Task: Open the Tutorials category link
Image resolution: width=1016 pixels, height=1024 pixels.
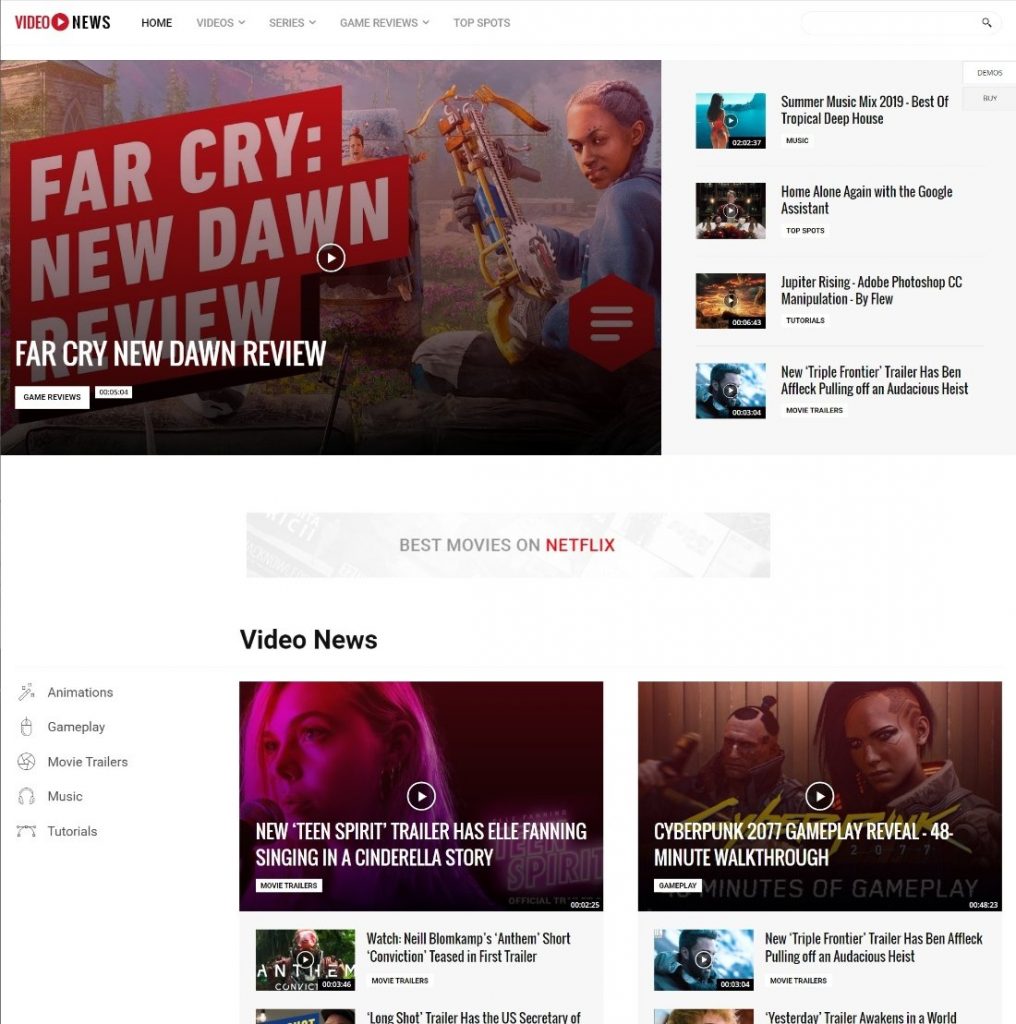Action: 72,831
